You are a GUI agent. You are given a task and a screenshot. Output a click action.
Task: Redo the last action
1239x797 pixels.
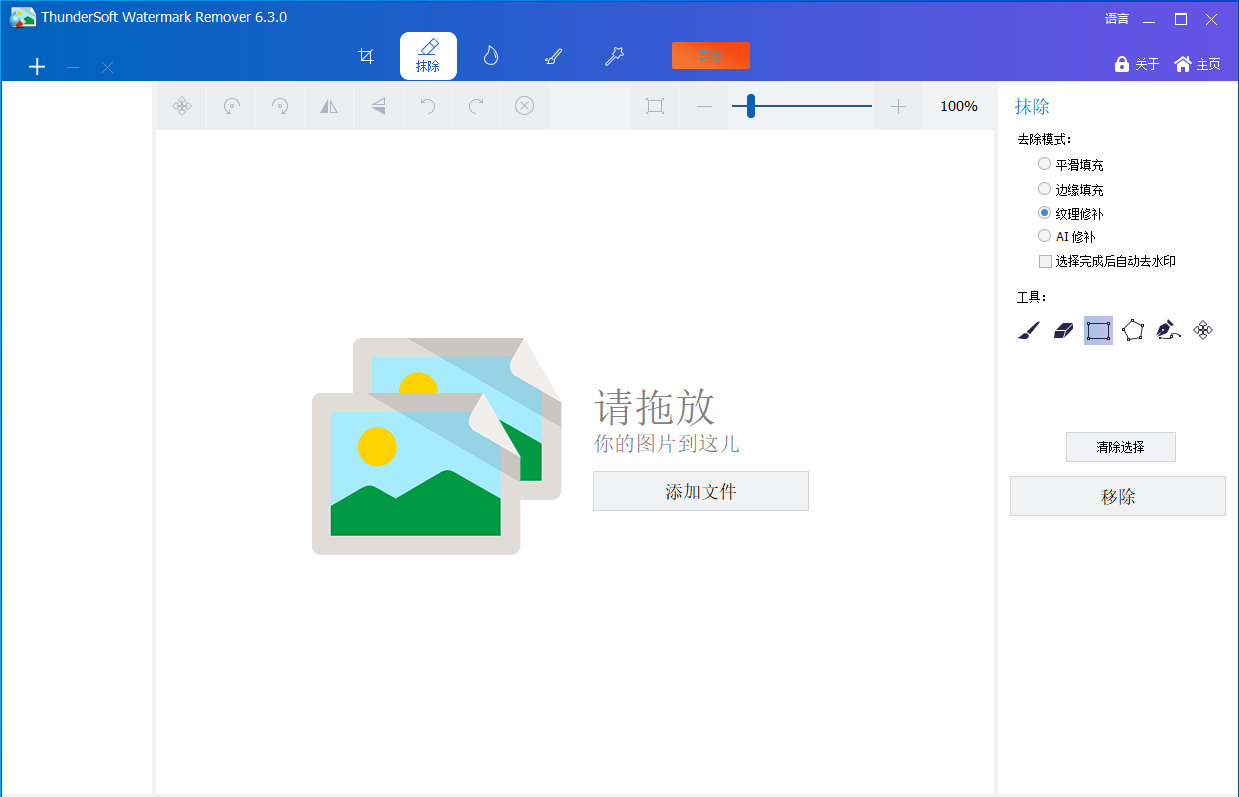(x=476, y=106)
